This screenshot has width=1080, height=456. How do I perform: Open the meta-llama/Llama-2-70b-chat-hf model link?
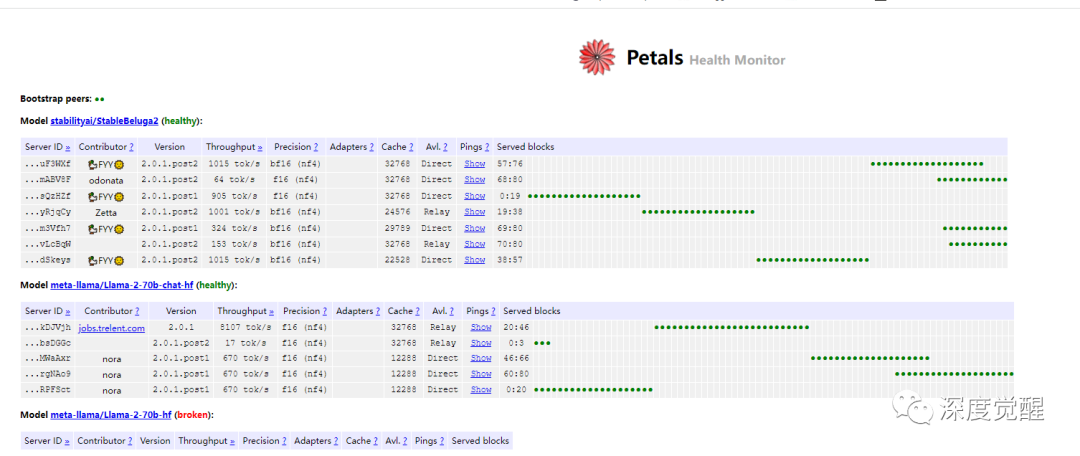121,284
